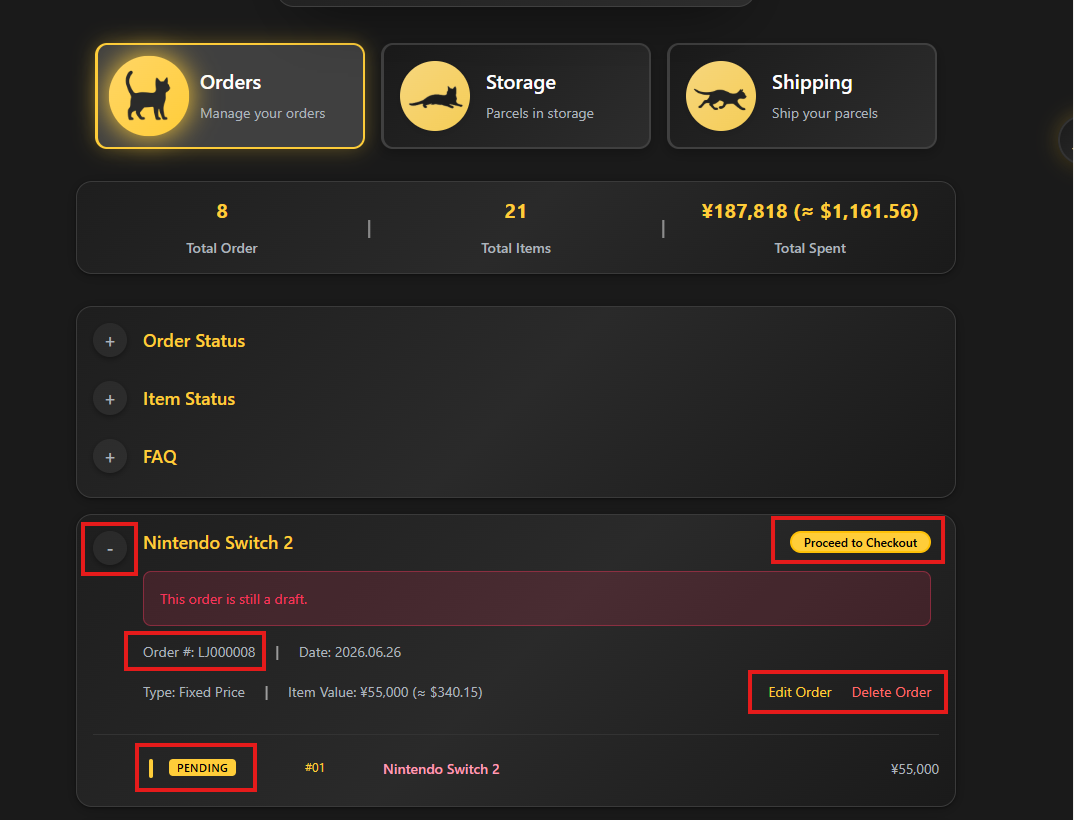Image resolution: width=1074 pixels, height=821 pixels.
Task: Open the Orders tab
Action: 230,96
